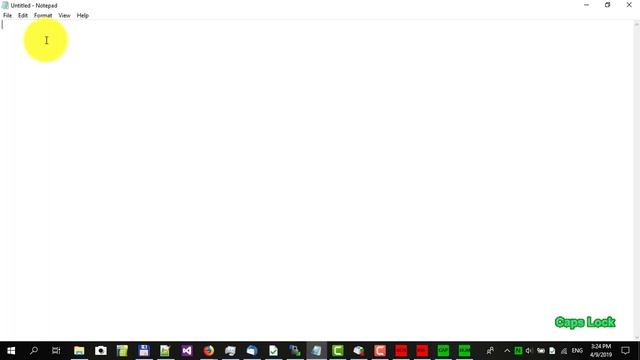Image resolution: width=640 pixels, height=360 pixels.
Task: Open the File menu
Action: (7, 16)
